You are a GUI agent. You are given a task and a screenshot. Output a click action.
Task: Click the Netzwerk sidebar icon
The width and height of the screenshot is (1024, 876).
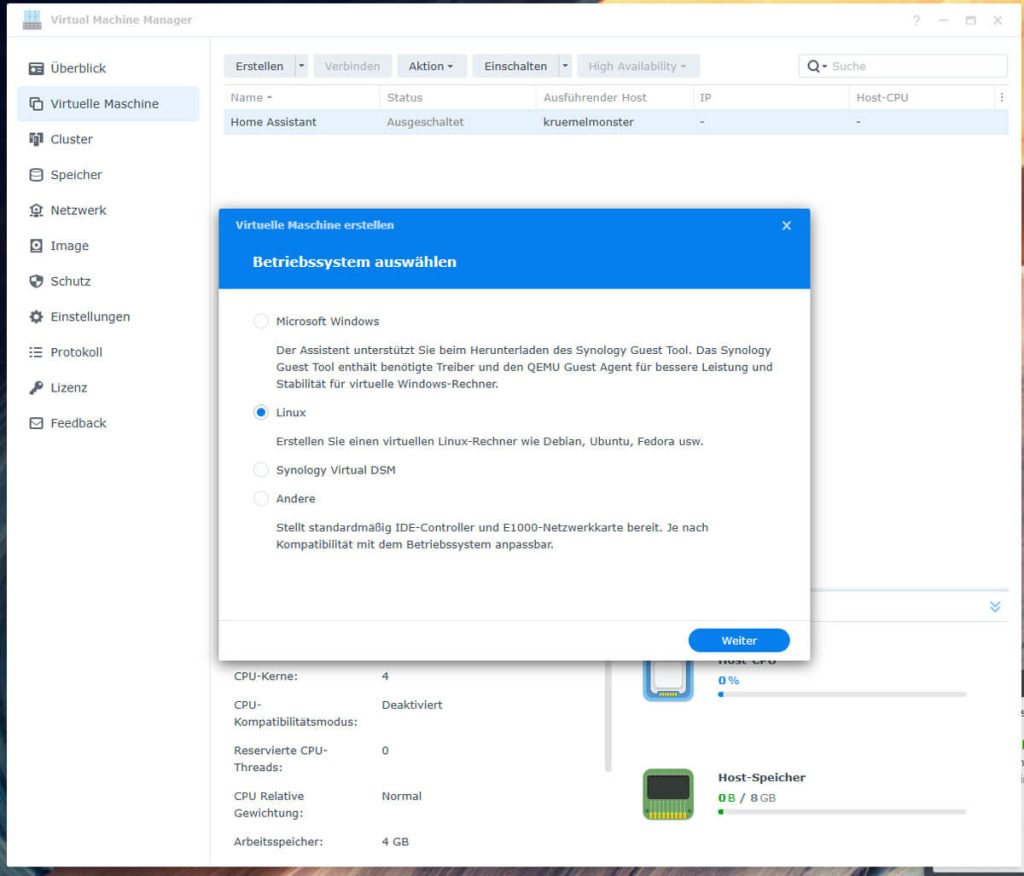36,211
